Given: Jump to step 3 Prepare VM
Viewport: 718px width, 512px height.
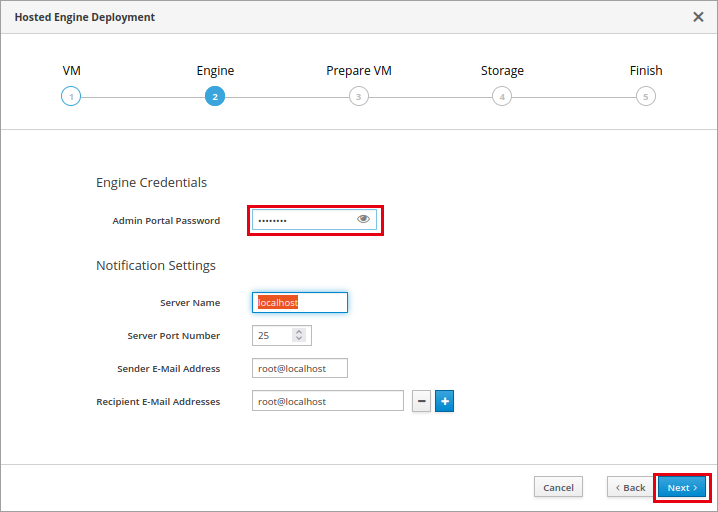Looking at the screenshot, I should click(359, 96).
